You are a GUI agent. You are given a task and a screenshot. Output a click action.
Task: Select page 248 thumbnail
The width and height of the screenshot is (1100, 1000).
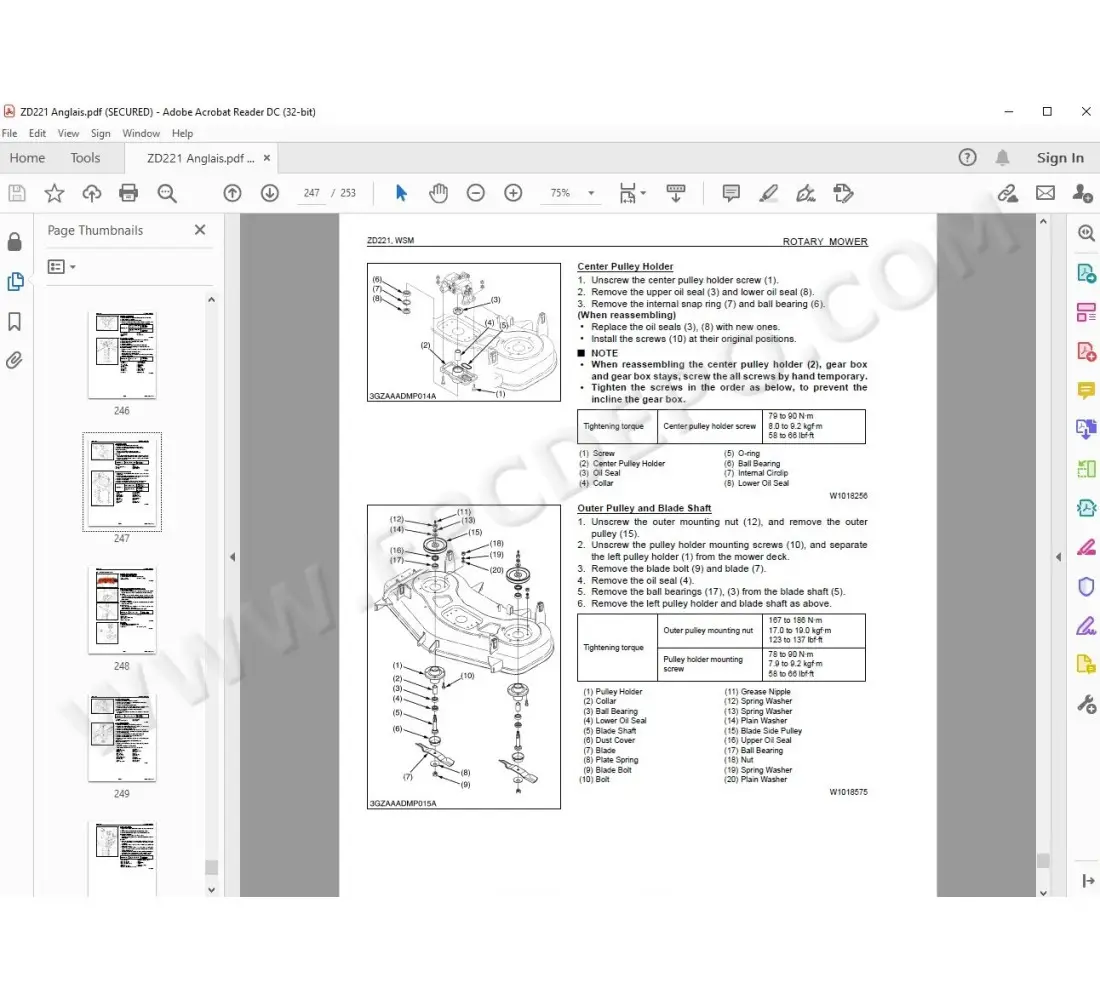click(122, 611)
